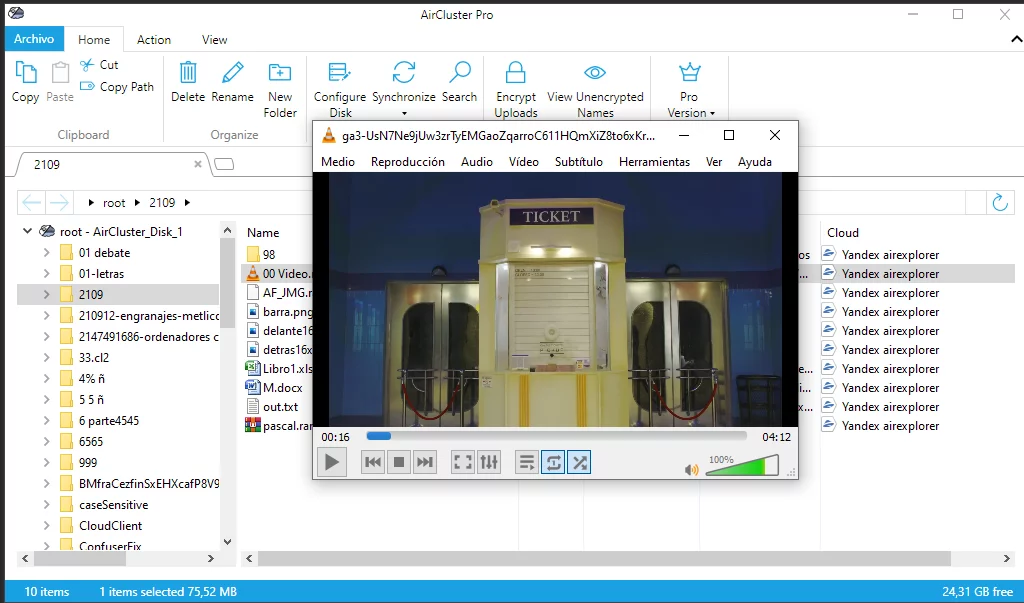Switch to the Action ribbon tab

click(x=154, y=40)
